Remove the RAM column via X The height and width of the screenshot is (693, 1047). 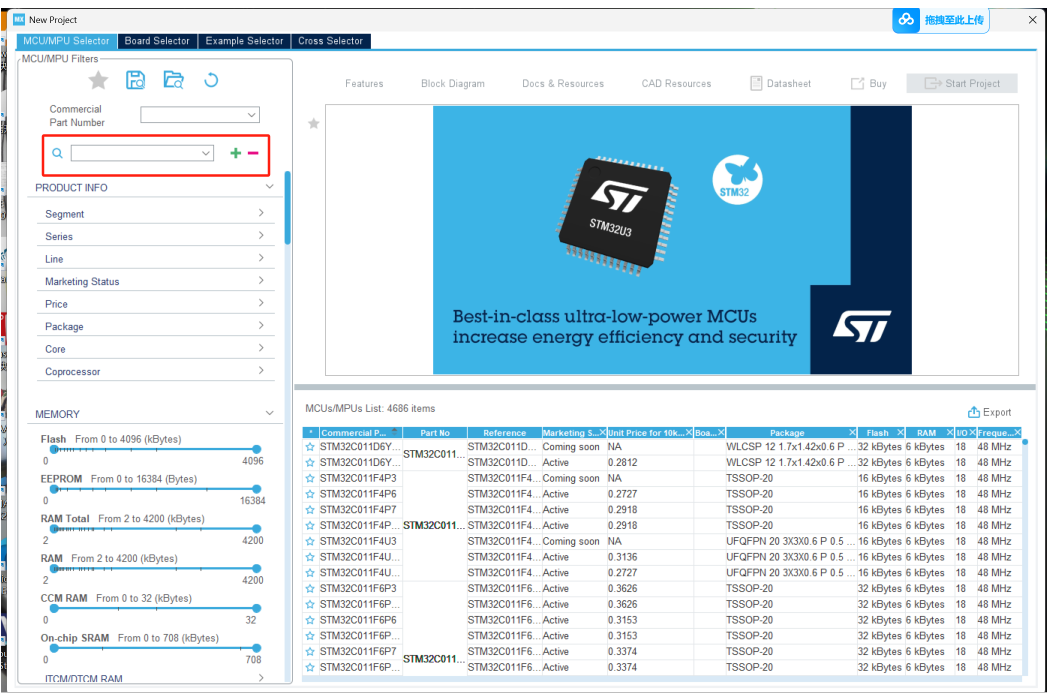(x=950, y=433)
